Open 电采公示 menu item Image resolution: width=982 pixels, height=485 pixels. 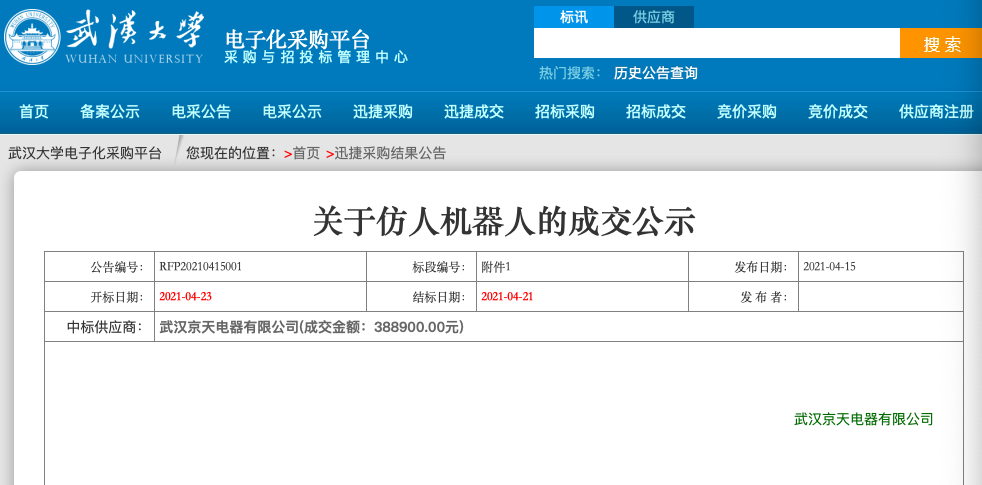point(292,112)
